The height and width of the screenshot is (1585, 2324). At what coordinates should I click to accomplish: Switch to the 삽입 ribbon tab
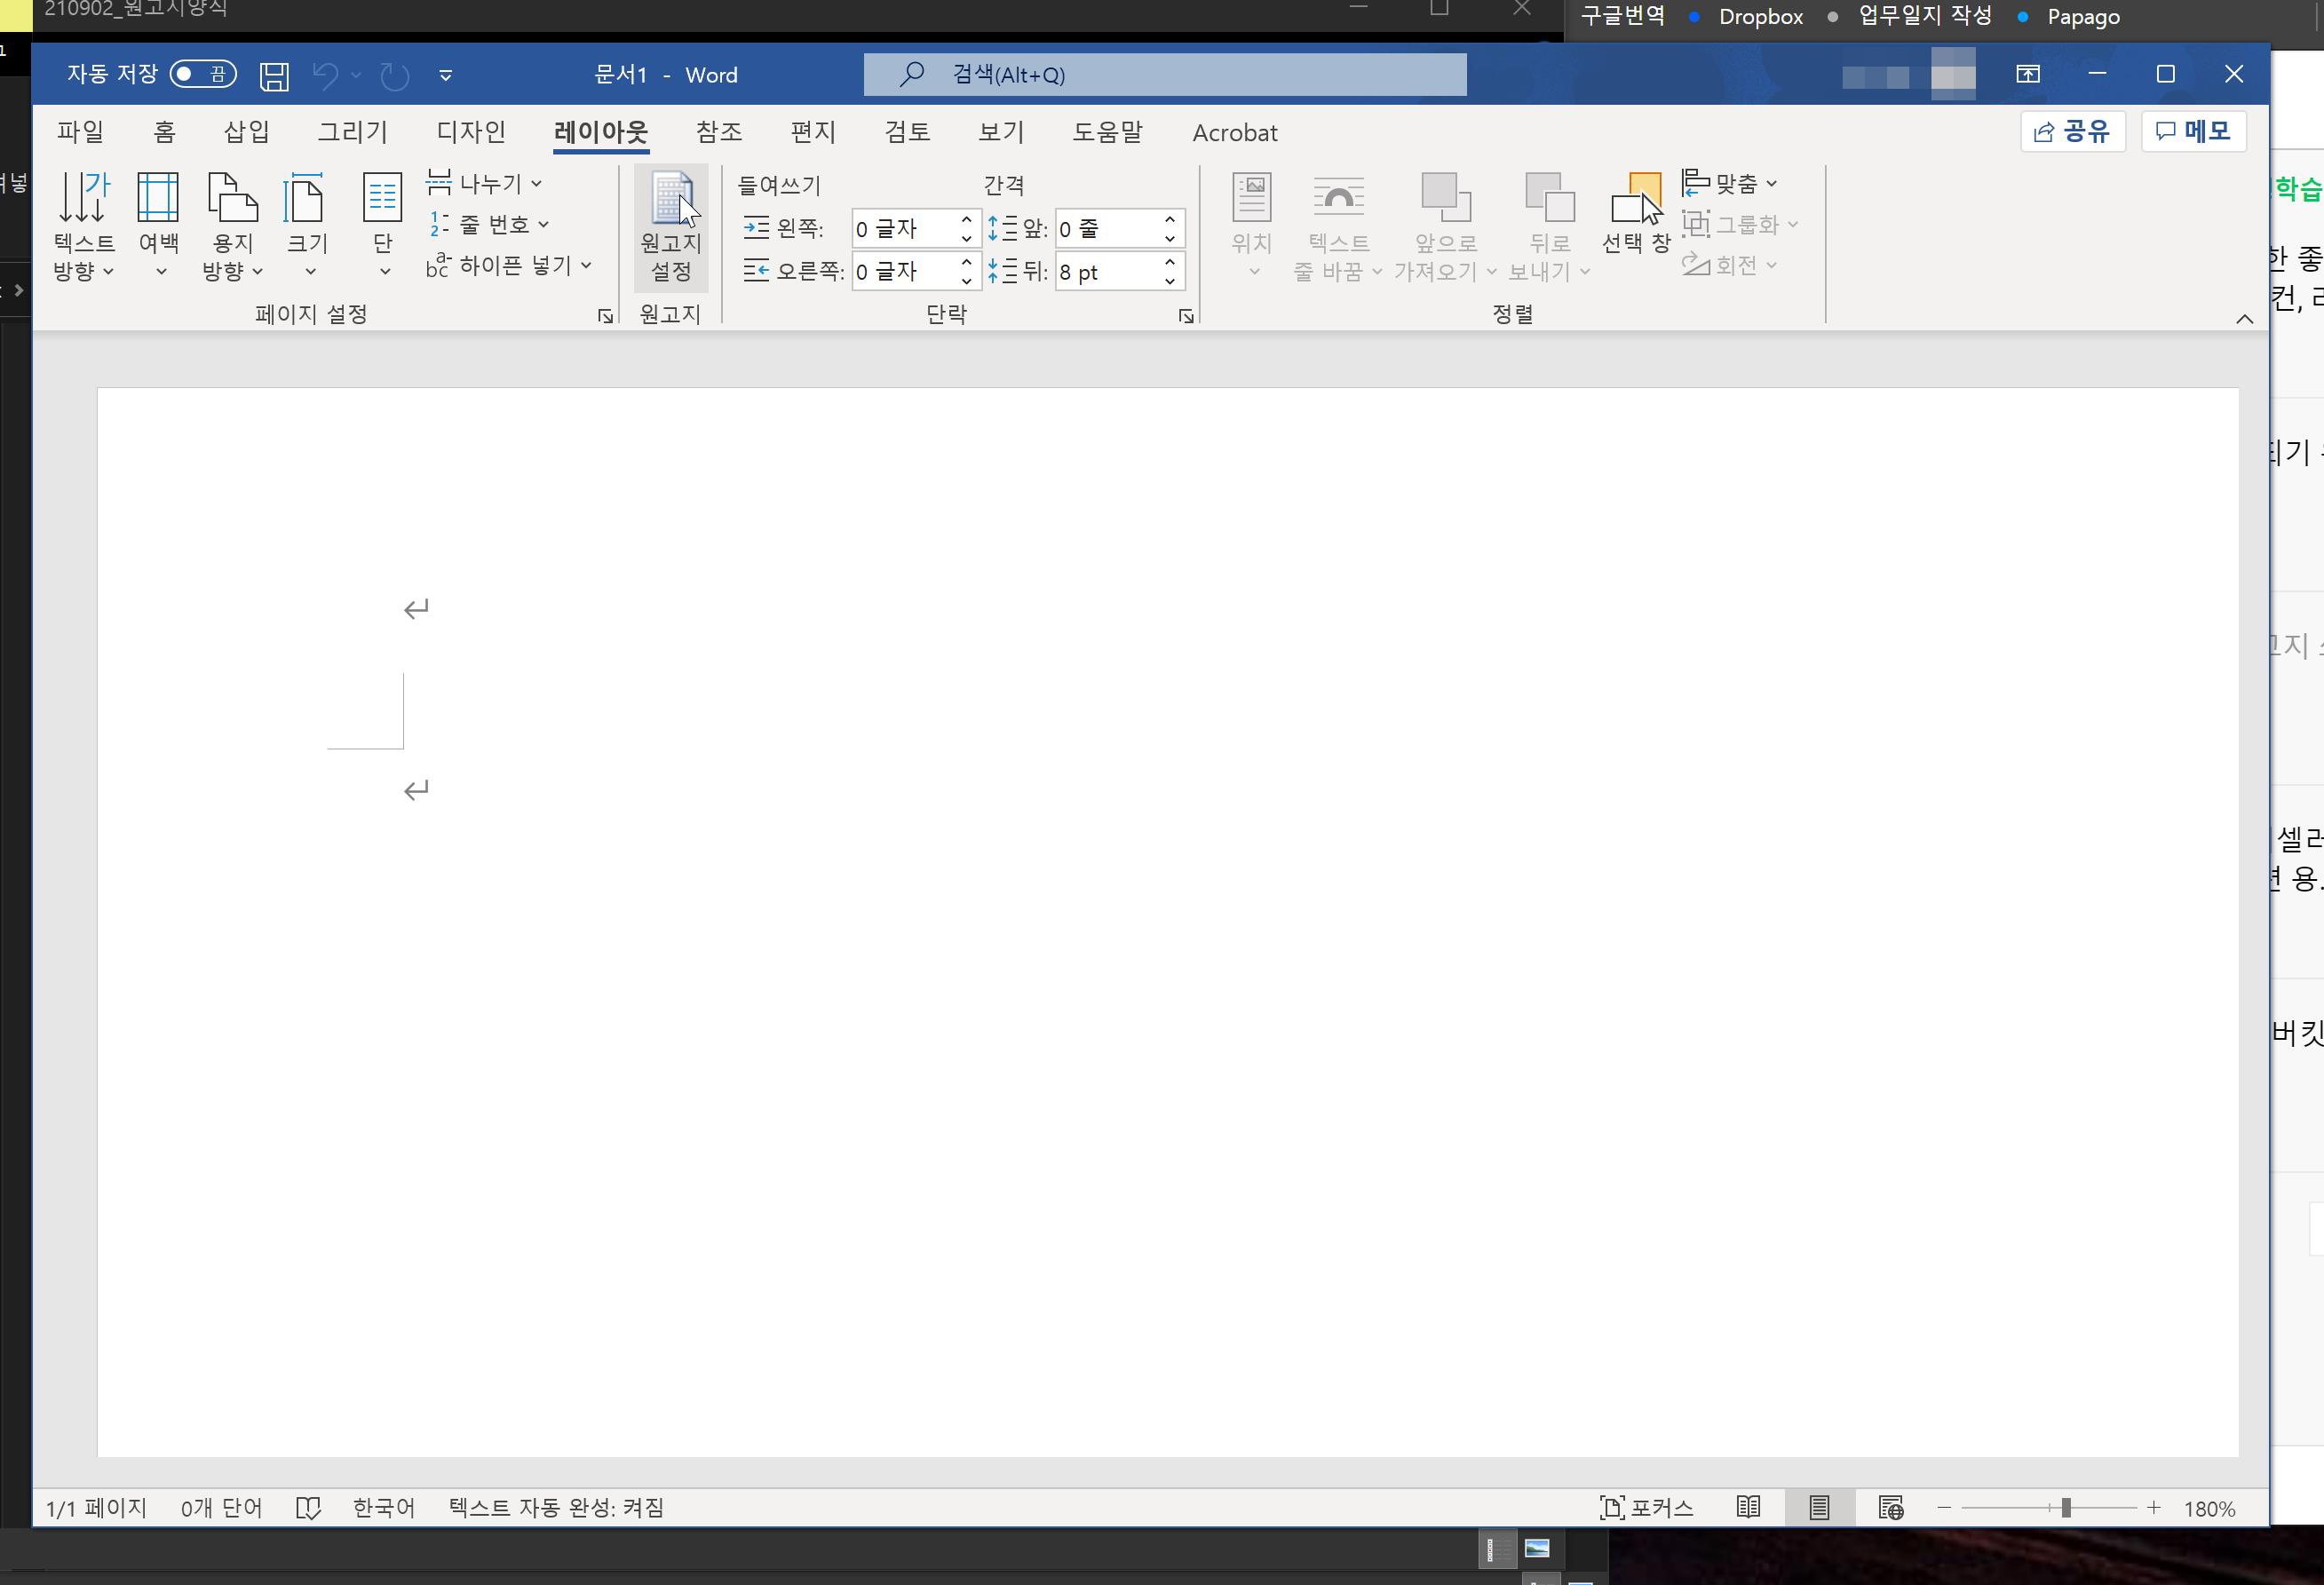pyautogui.click(x=246, y=132)
